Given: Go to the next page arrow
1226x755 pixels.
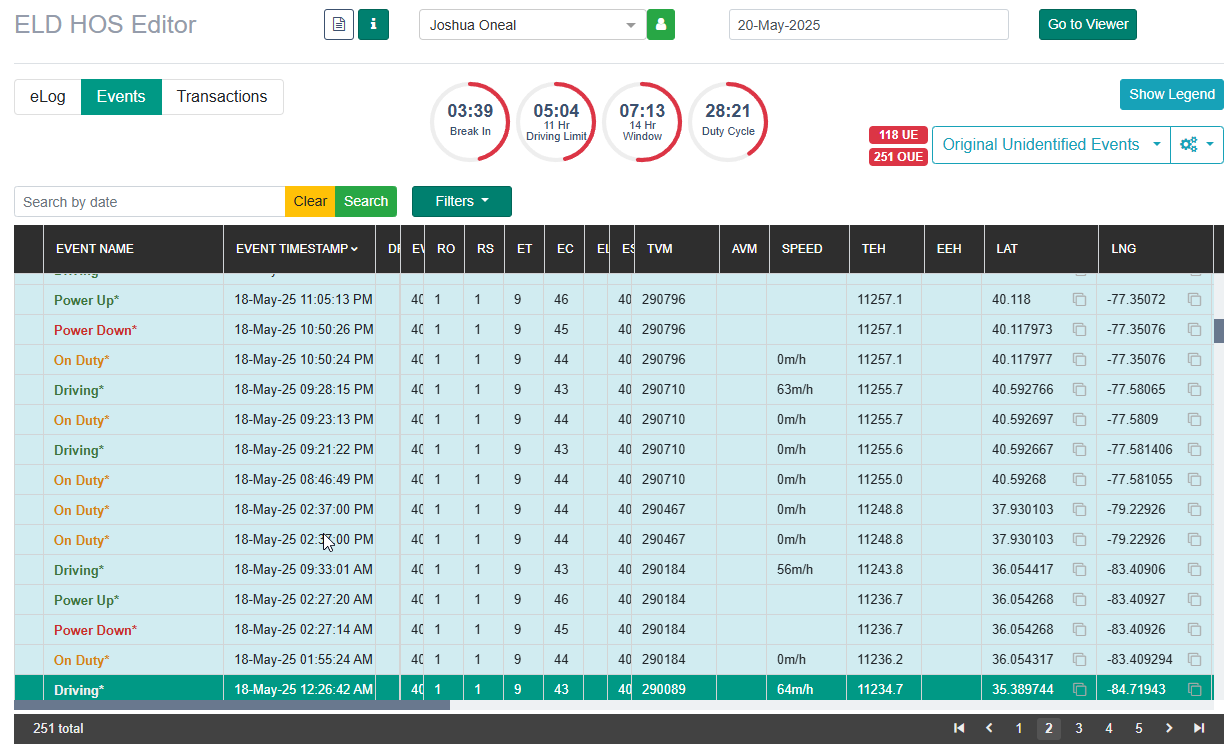Looking at the screenshot, I should [x=1169, y=729].
